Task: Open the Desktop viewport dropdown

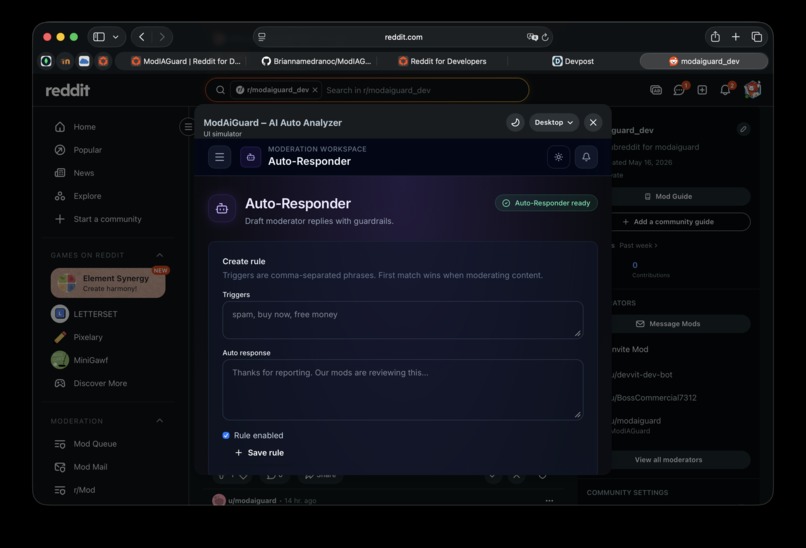Action: [x=554, y=122]
